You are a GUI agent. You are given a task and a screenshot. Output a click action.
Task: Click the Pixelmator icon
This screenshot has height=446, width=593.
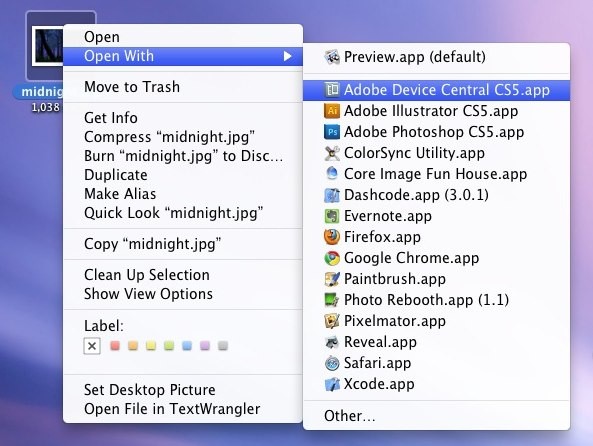tap(332, 321)
